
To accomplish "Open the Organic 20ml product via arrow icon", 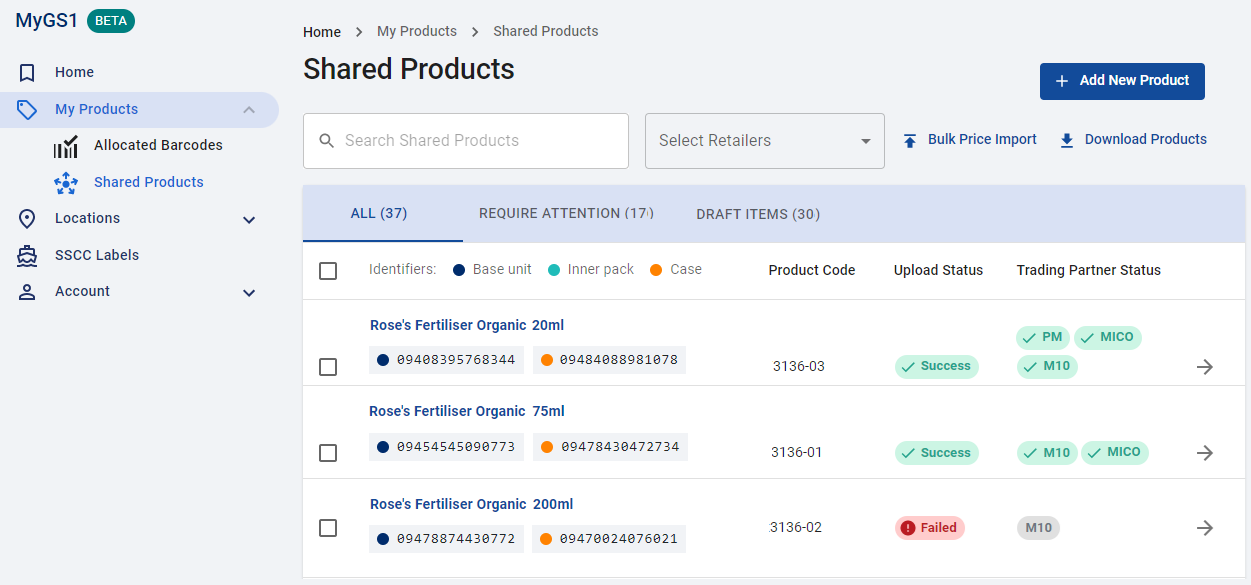I will [x=1205, y=367].
